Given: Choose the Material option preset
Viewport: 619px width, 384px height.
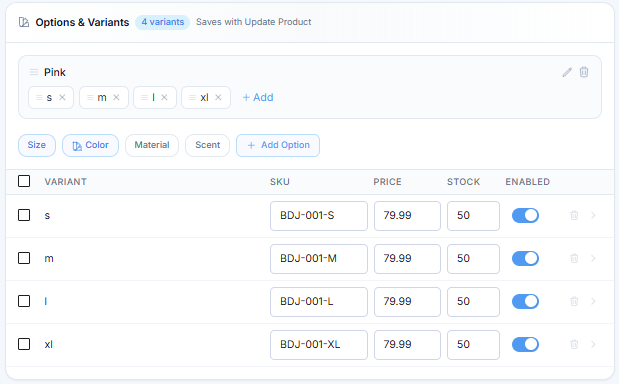Looking at the screenshot, I should pyautogui.click(x=152, y=145).
